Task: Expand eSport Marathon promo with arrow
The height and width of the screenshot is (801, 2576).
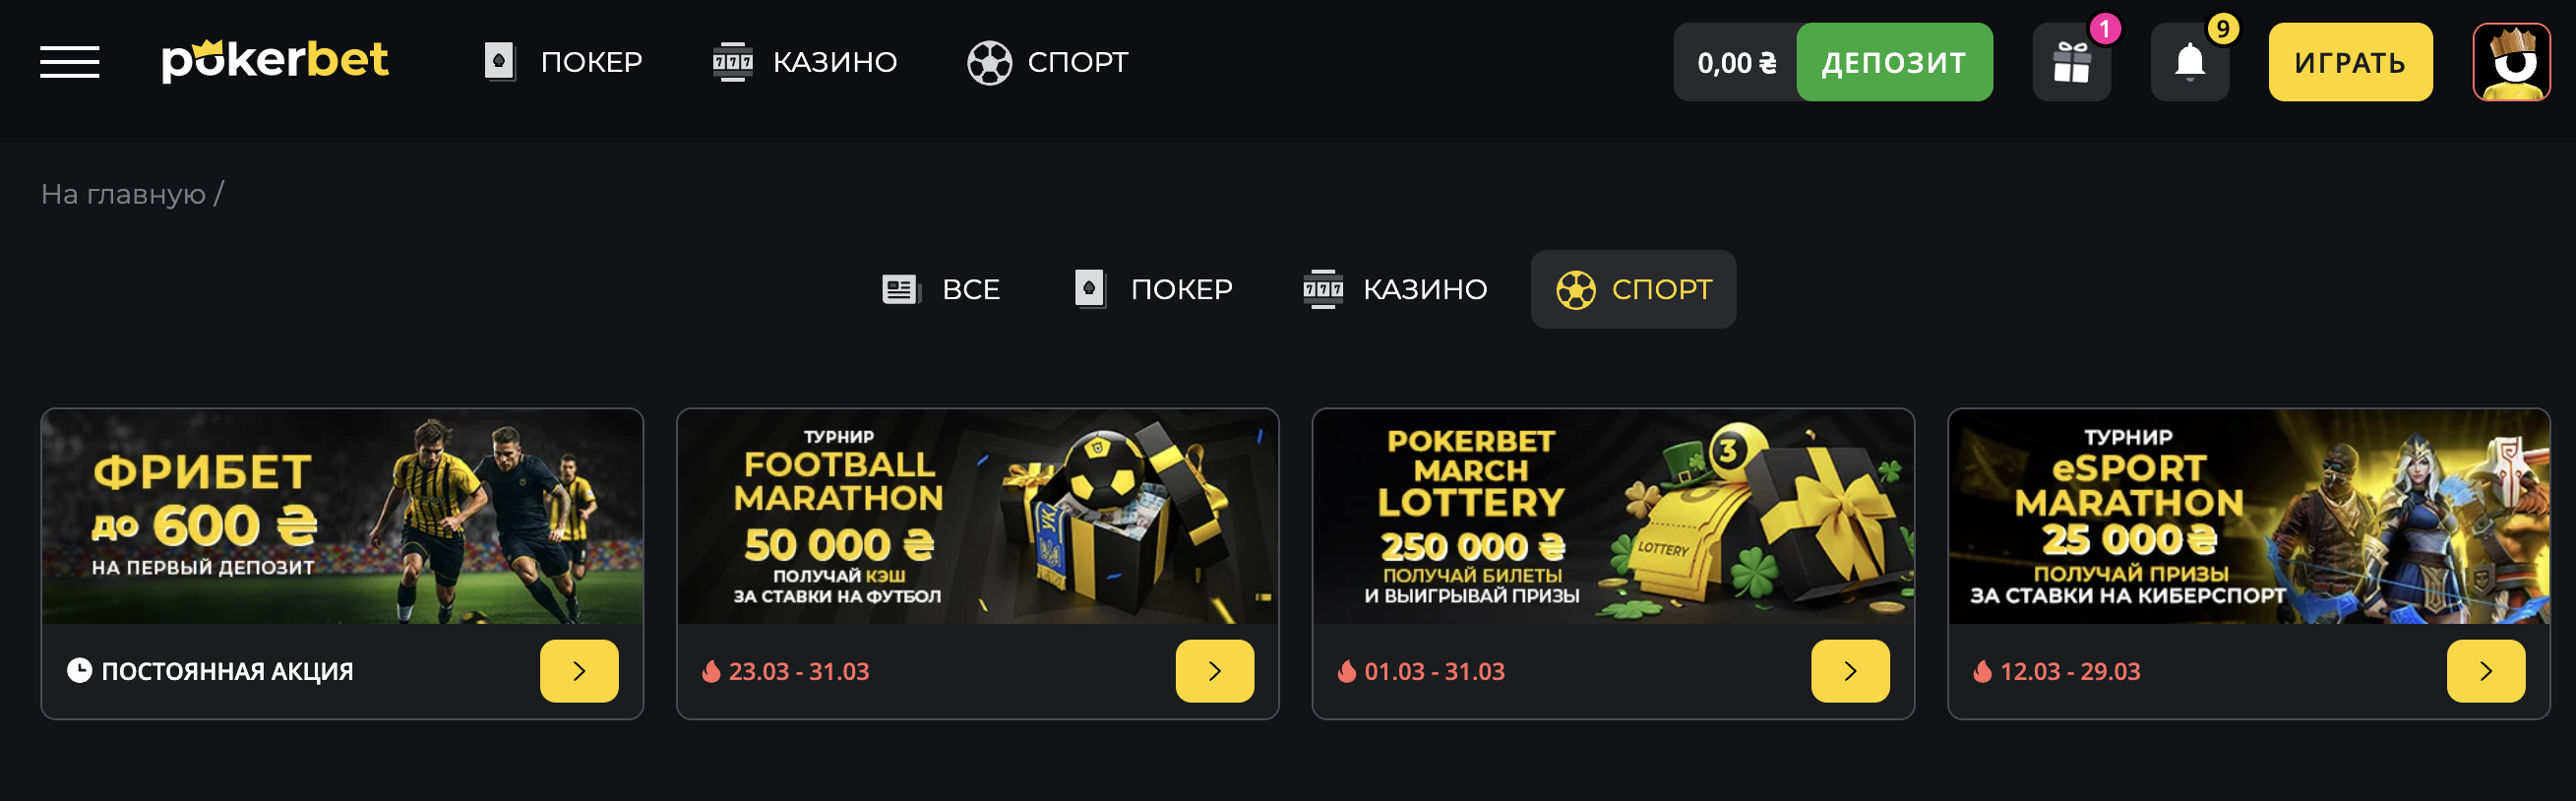Action: coord(2485,671)
